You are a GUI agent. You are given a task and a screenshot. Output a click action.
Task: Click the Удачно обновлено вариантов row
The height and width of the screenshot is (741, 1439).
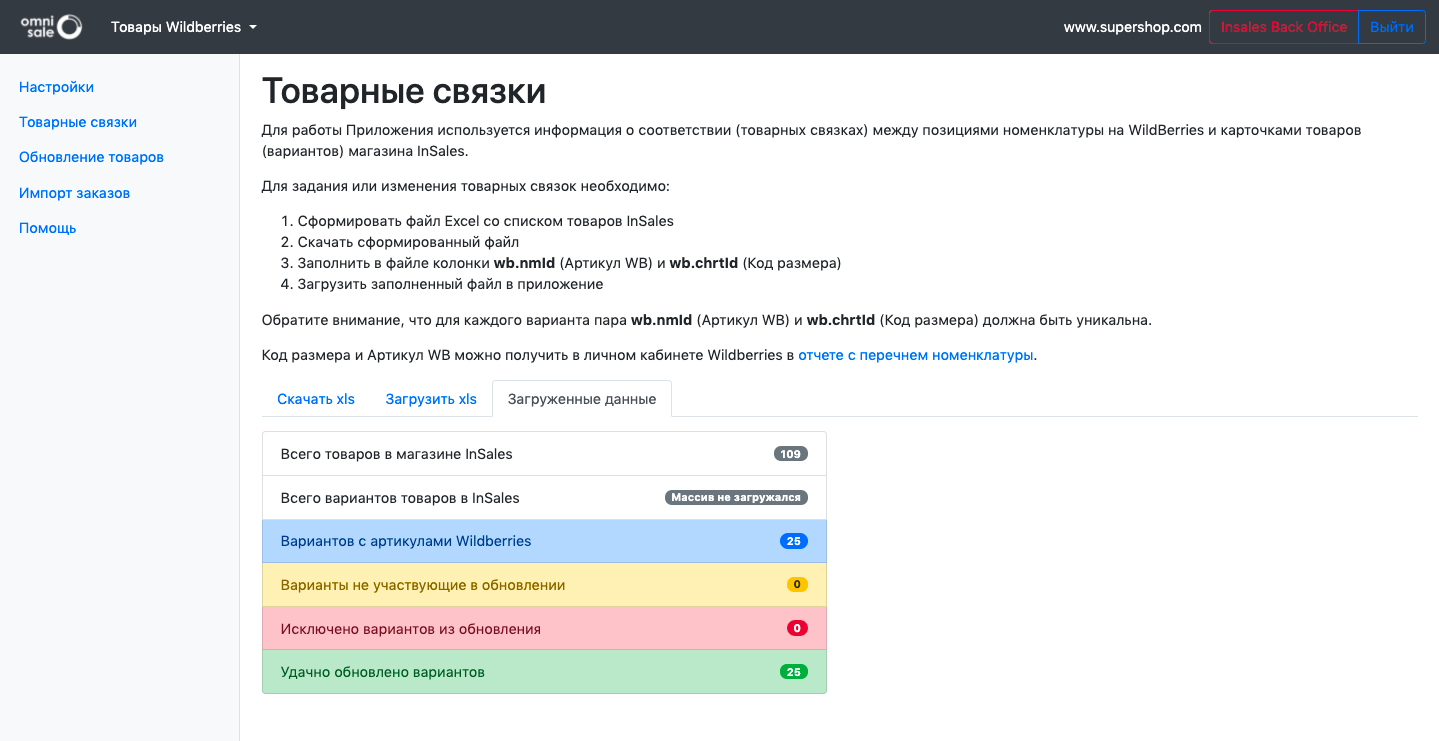point(544,672)
